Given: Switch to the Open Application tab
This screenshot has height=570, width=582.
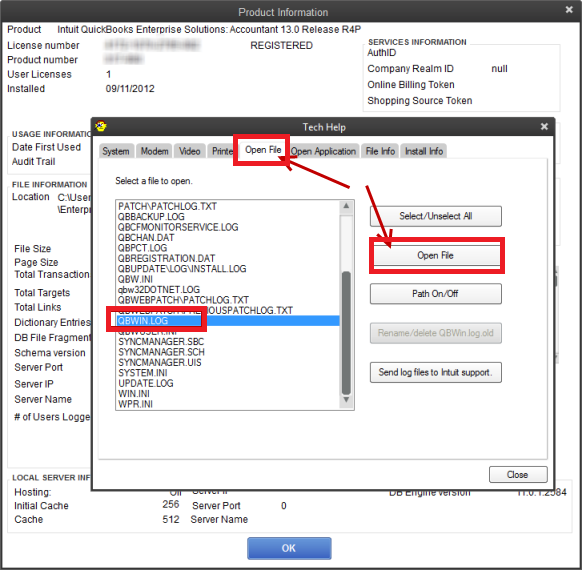Looking at the screenshot, I should point(323,151).
